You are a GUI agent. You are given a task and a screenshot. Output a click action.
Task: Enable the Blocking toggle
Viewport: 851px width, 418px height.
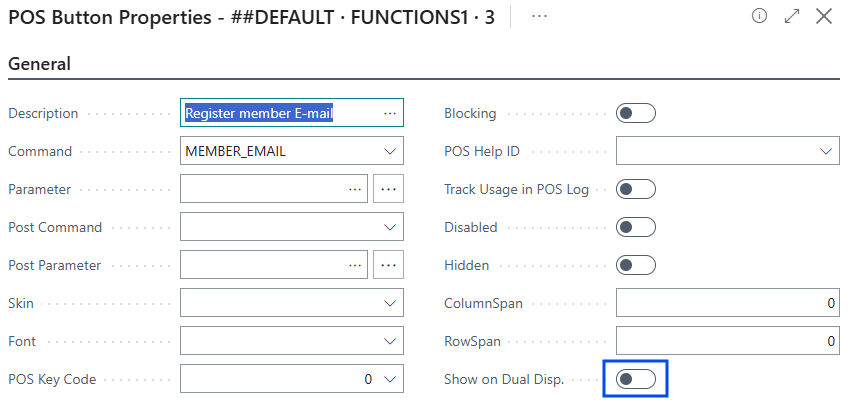(636, 113)
